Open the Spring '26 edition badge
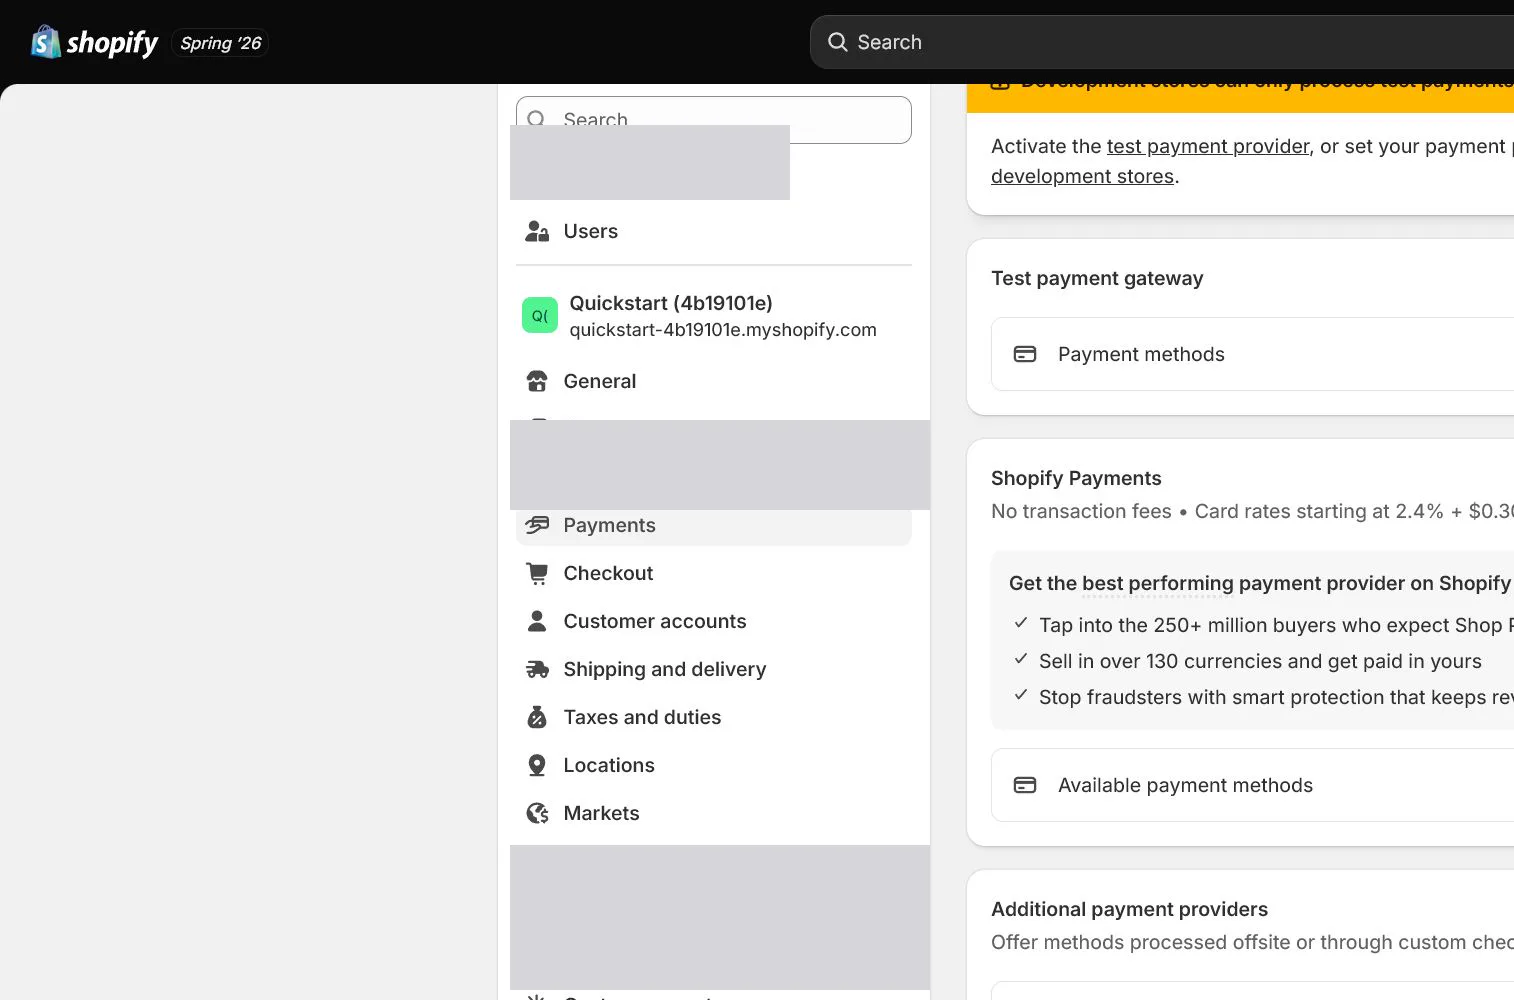 point(220,43)
